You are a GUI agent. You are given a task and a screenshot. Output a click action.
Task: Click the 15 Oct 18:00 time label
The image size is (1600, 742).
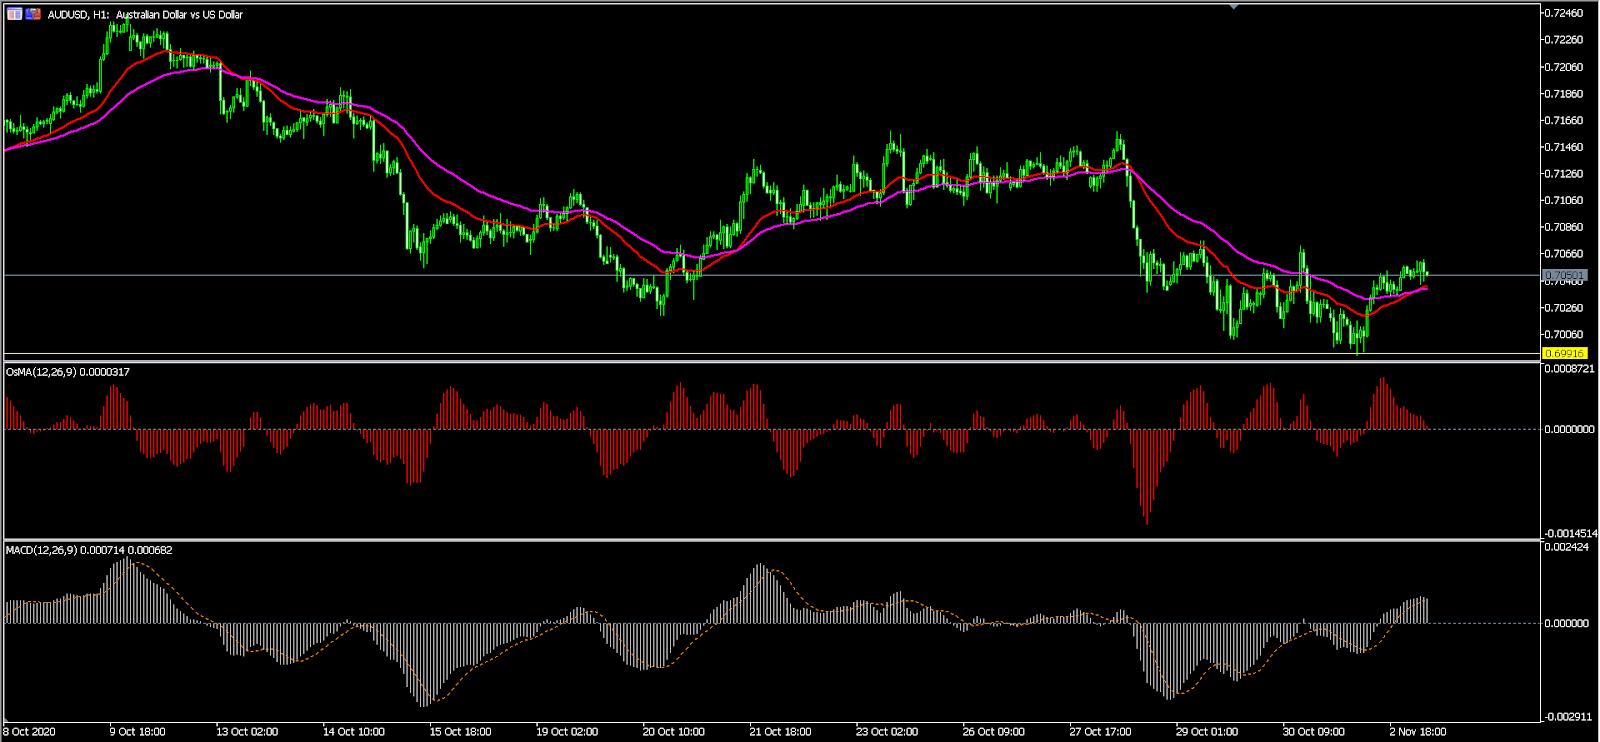(460, 732)
